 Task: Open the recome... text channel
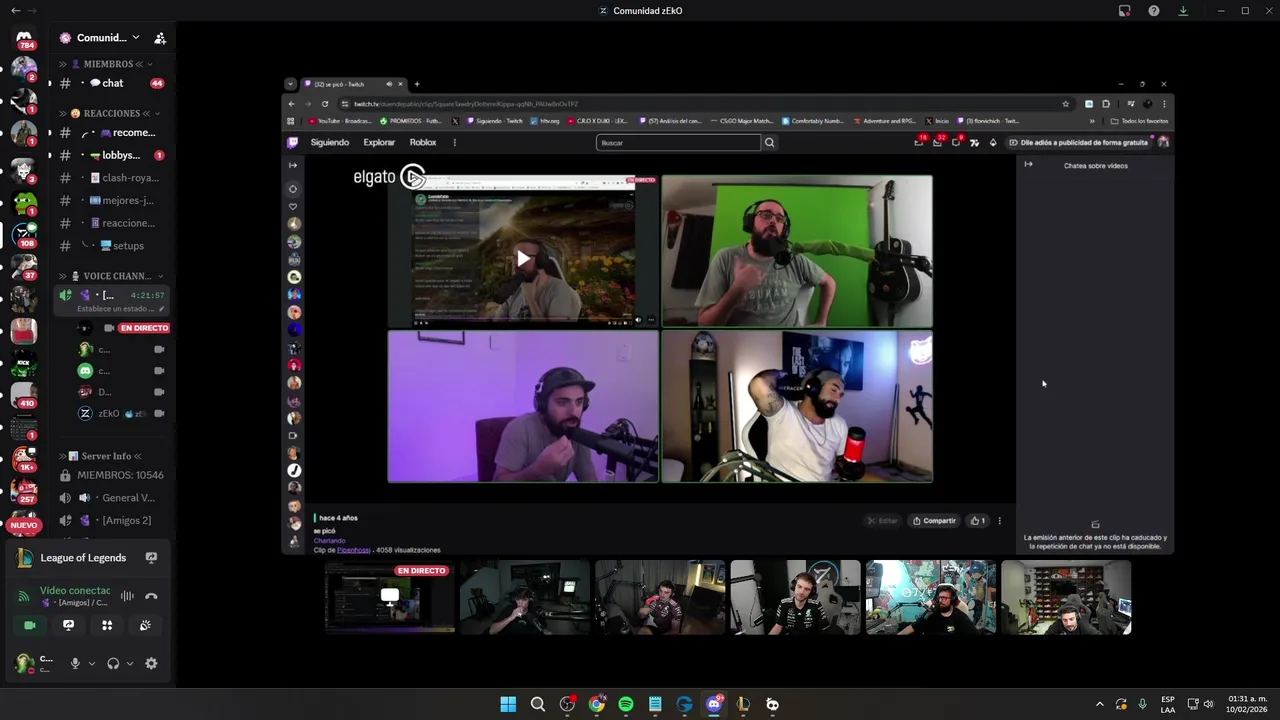[x=111, y=132]
